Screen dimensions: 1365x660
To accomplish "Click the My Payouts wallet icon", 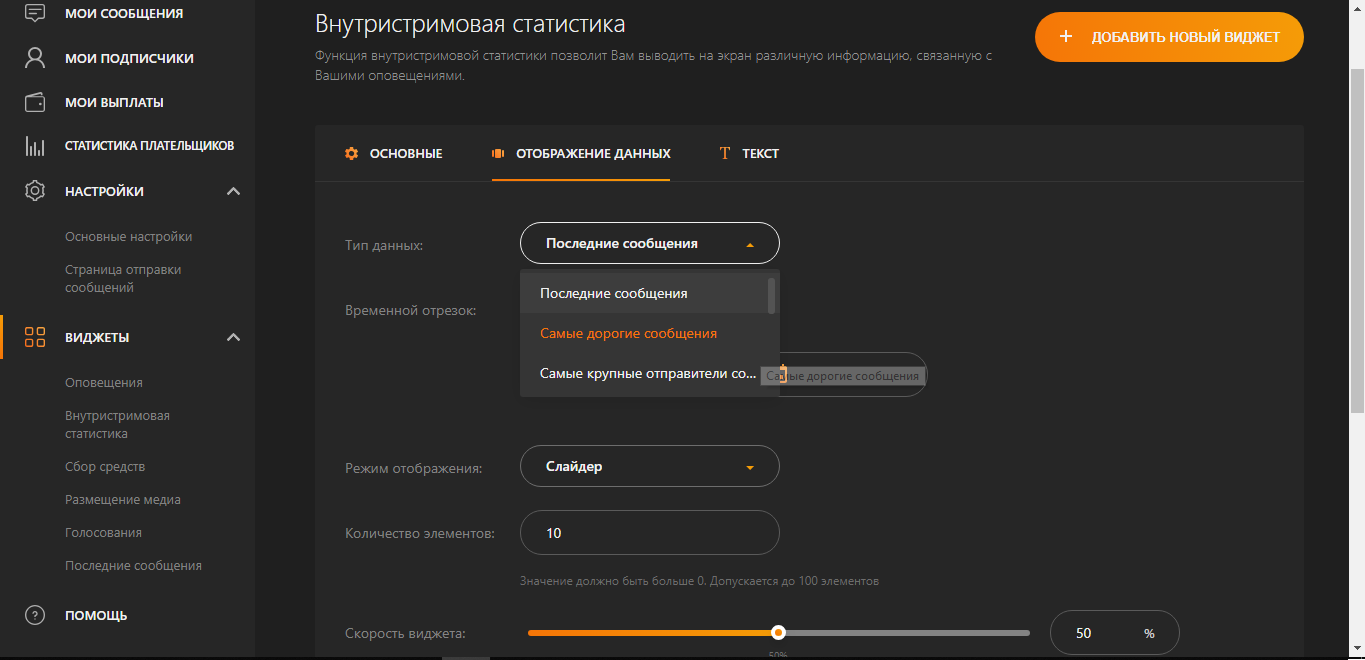I will (35, 102).
